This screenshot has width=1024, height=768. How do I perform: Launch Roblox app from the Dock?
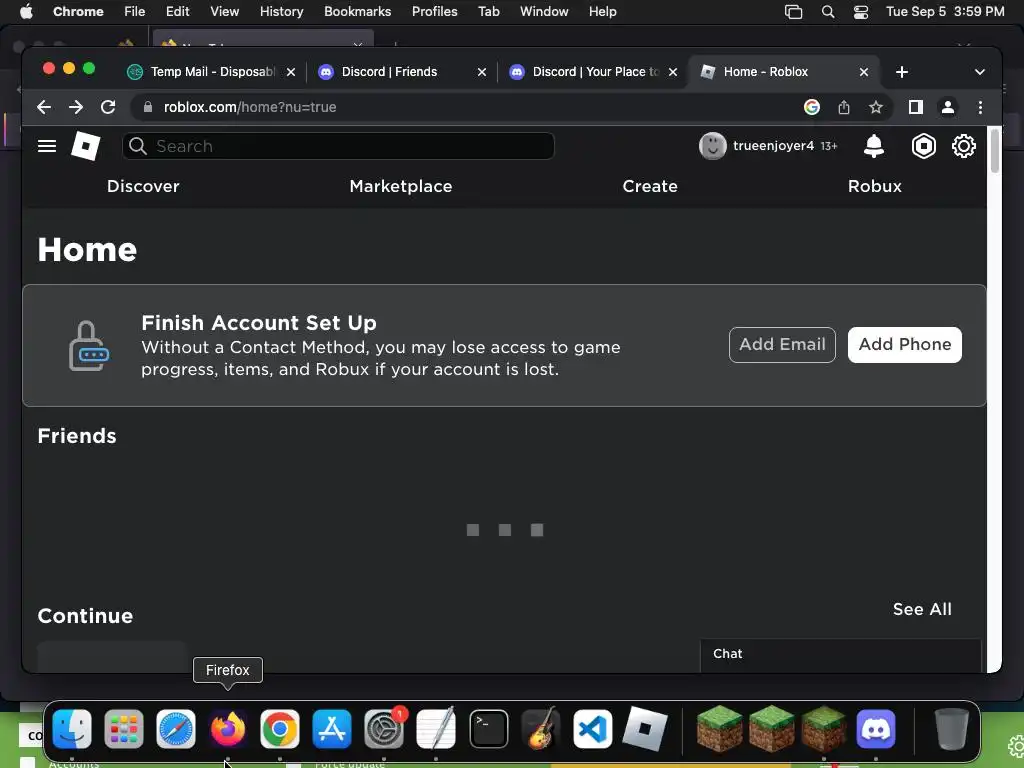pos(645,728)
